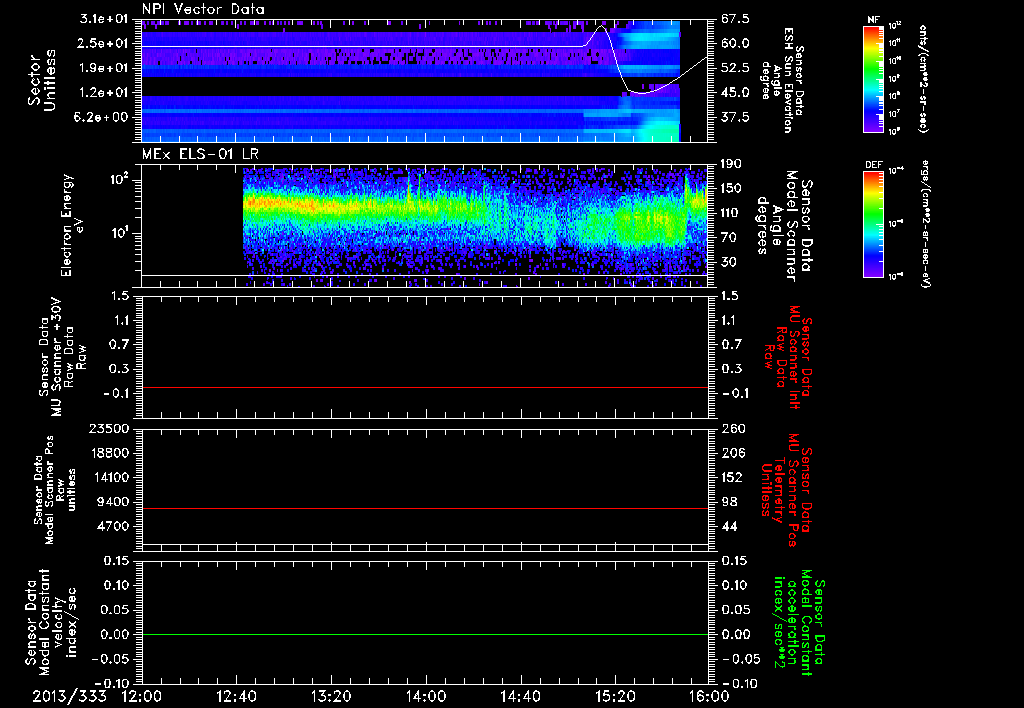Viewport: 1024px width, 708px height.
Task: Click the '2013/333' date label
Action: (69, 696)
